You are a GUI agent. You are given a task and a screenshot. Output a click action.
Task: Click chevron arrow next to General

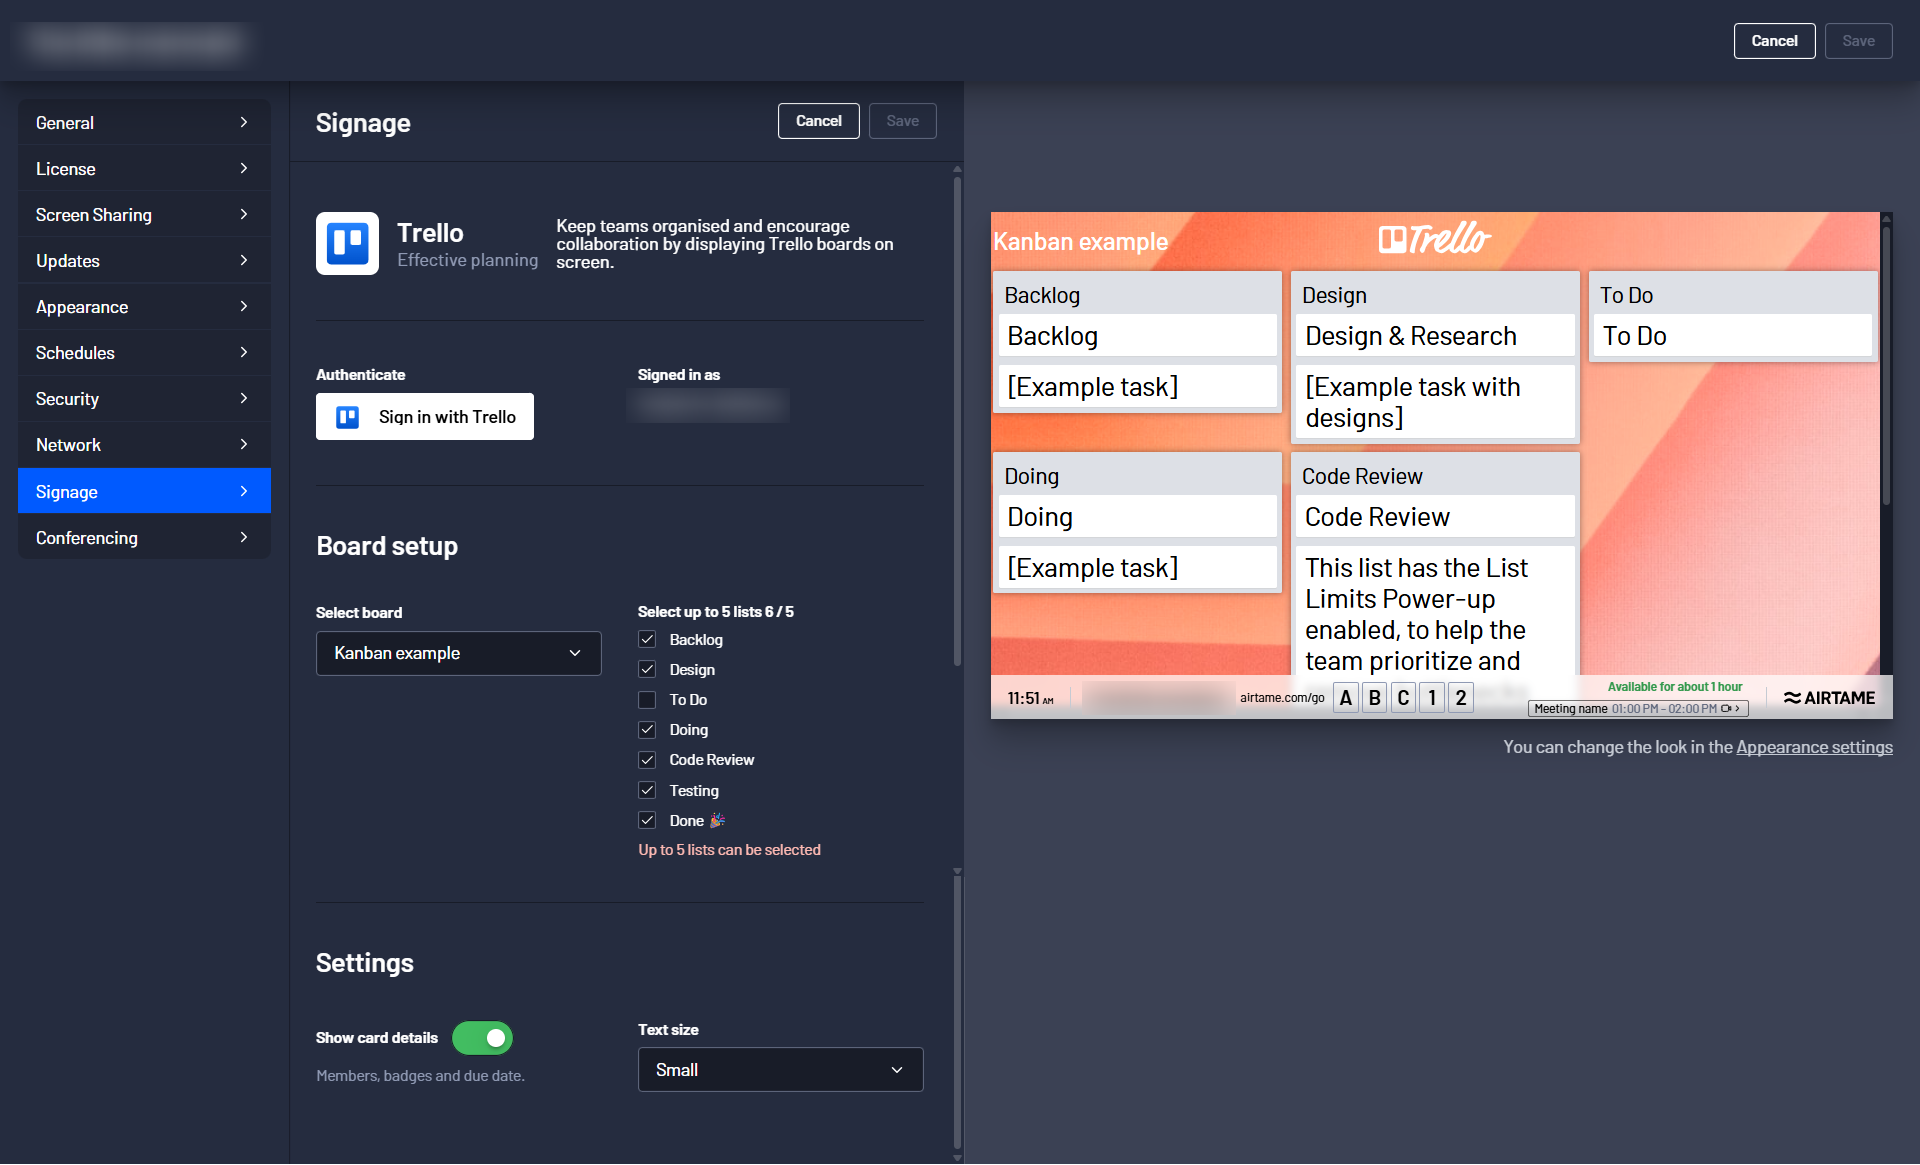243,122
